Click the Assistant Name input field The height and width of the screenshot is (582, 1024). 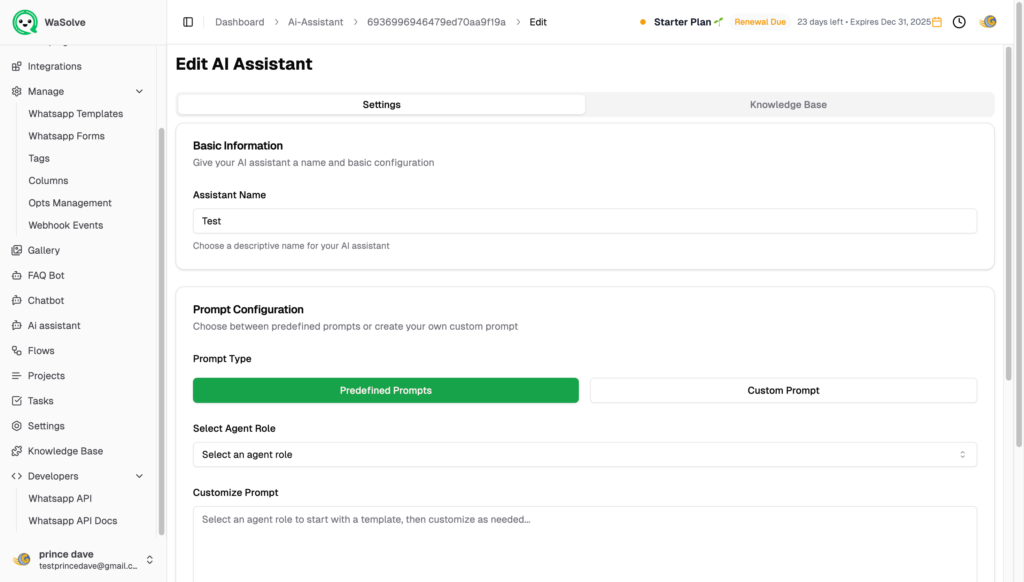tap(584, 221)
